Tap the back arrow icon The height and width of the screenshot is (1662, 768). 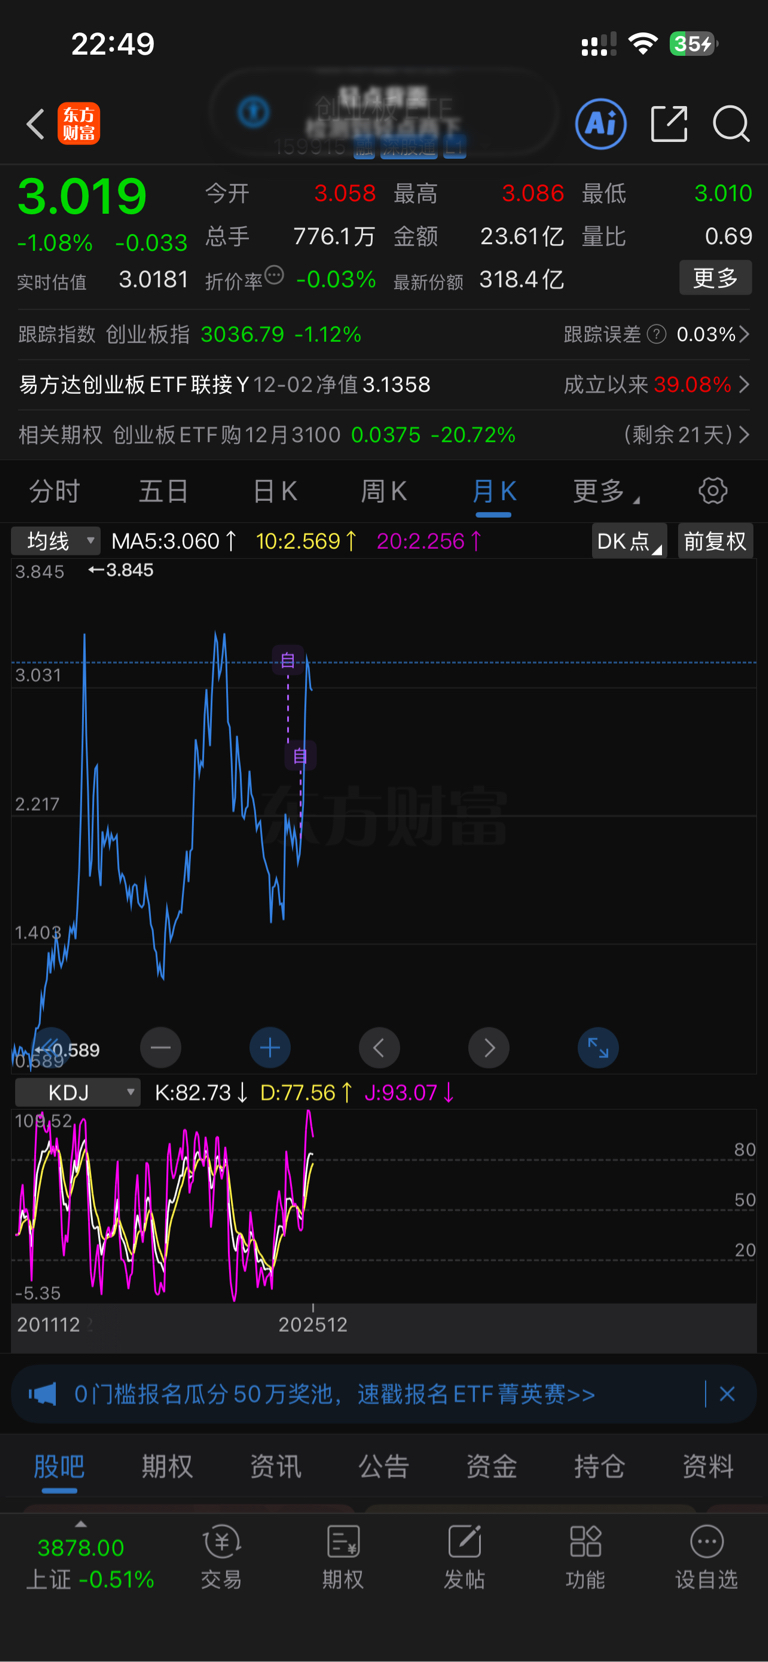[36, 124]
